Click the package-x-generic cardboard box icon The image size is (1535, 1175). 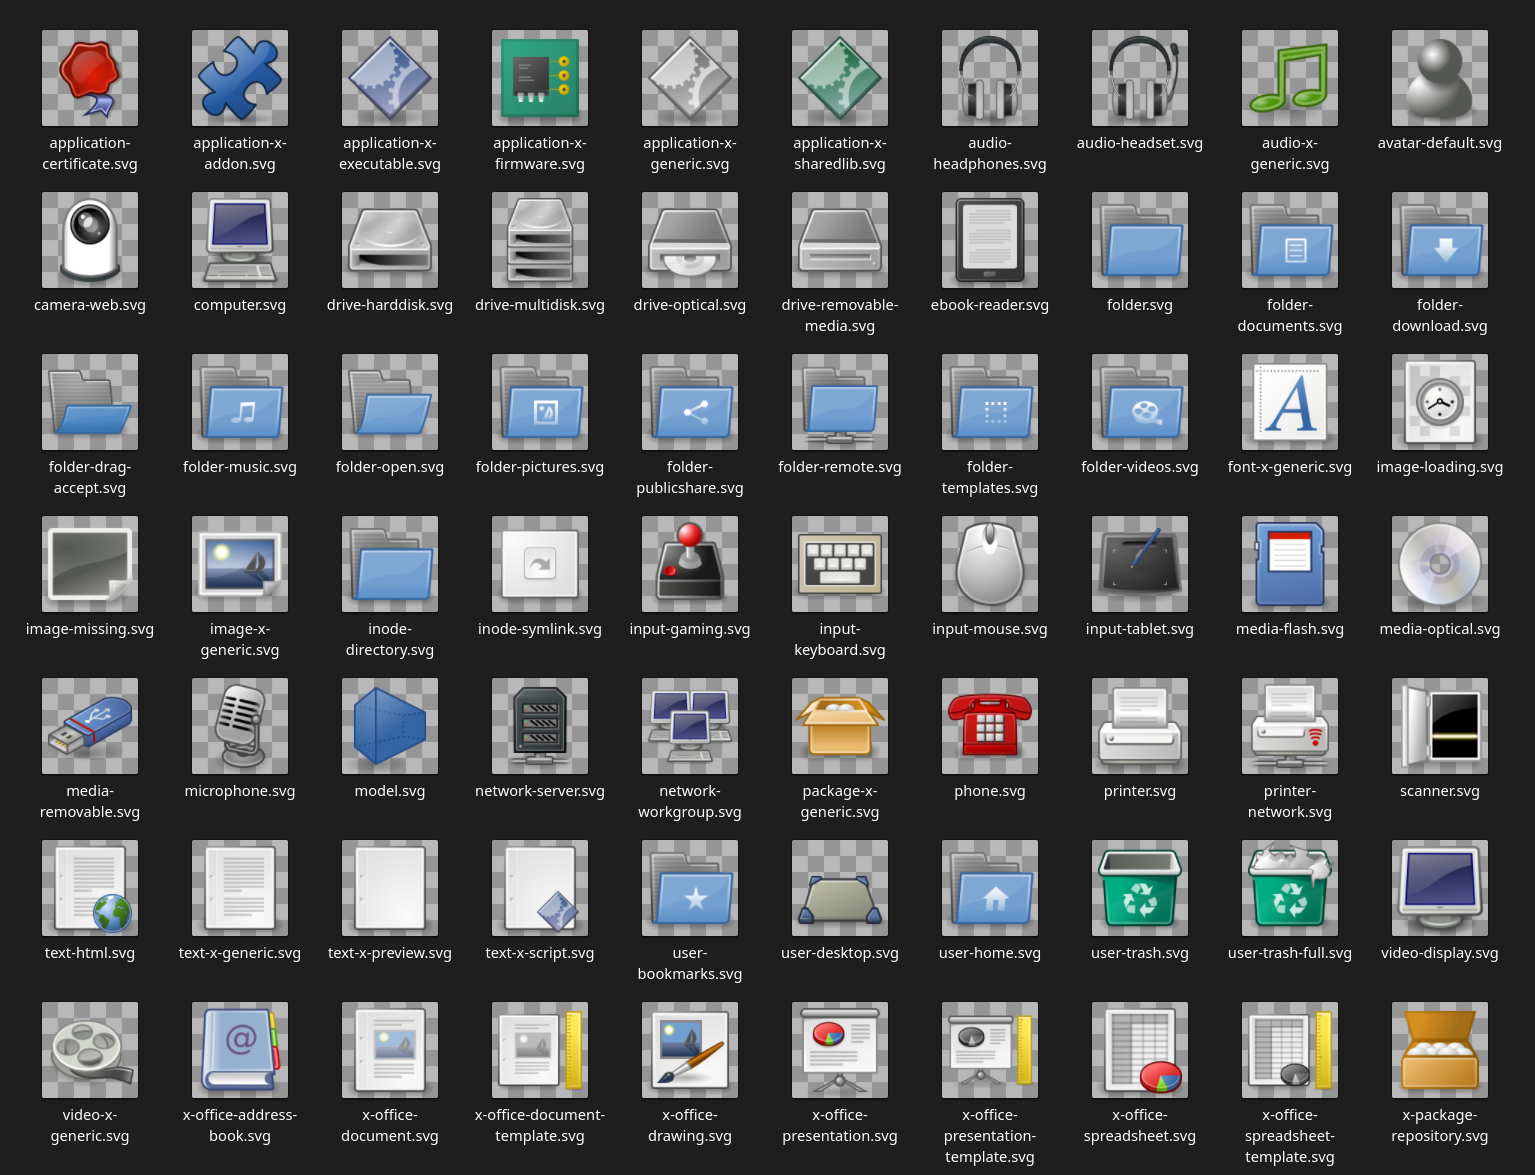tap(840, 726)
